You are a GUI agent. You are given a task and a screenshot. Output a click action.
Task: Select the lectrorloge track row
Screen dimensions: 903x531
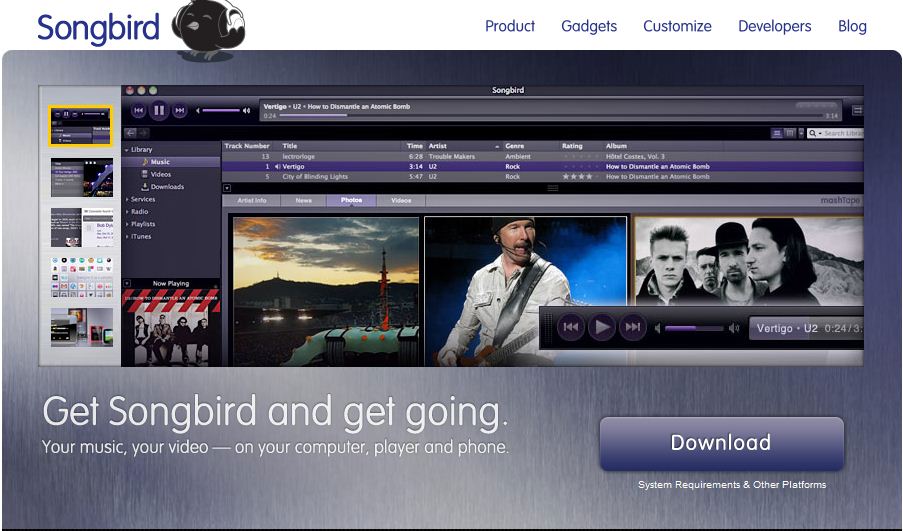click(542, 156)
